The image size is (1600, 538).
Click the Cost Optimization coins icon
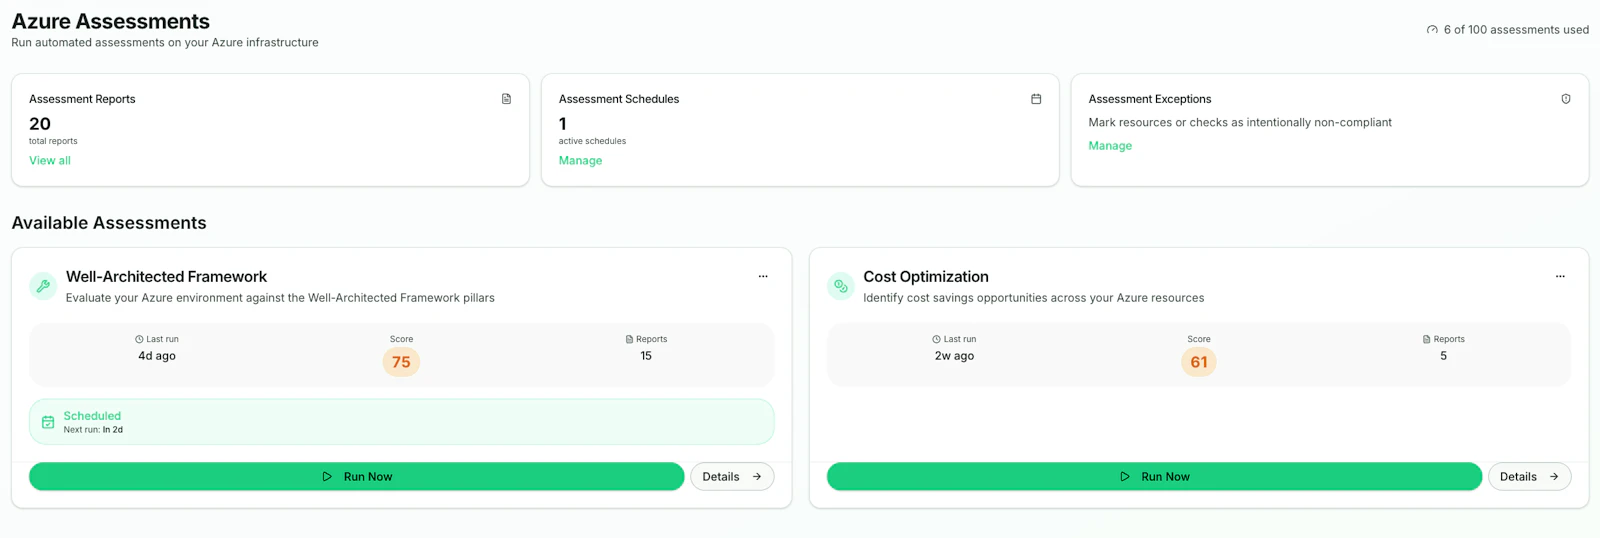point(841,286)
